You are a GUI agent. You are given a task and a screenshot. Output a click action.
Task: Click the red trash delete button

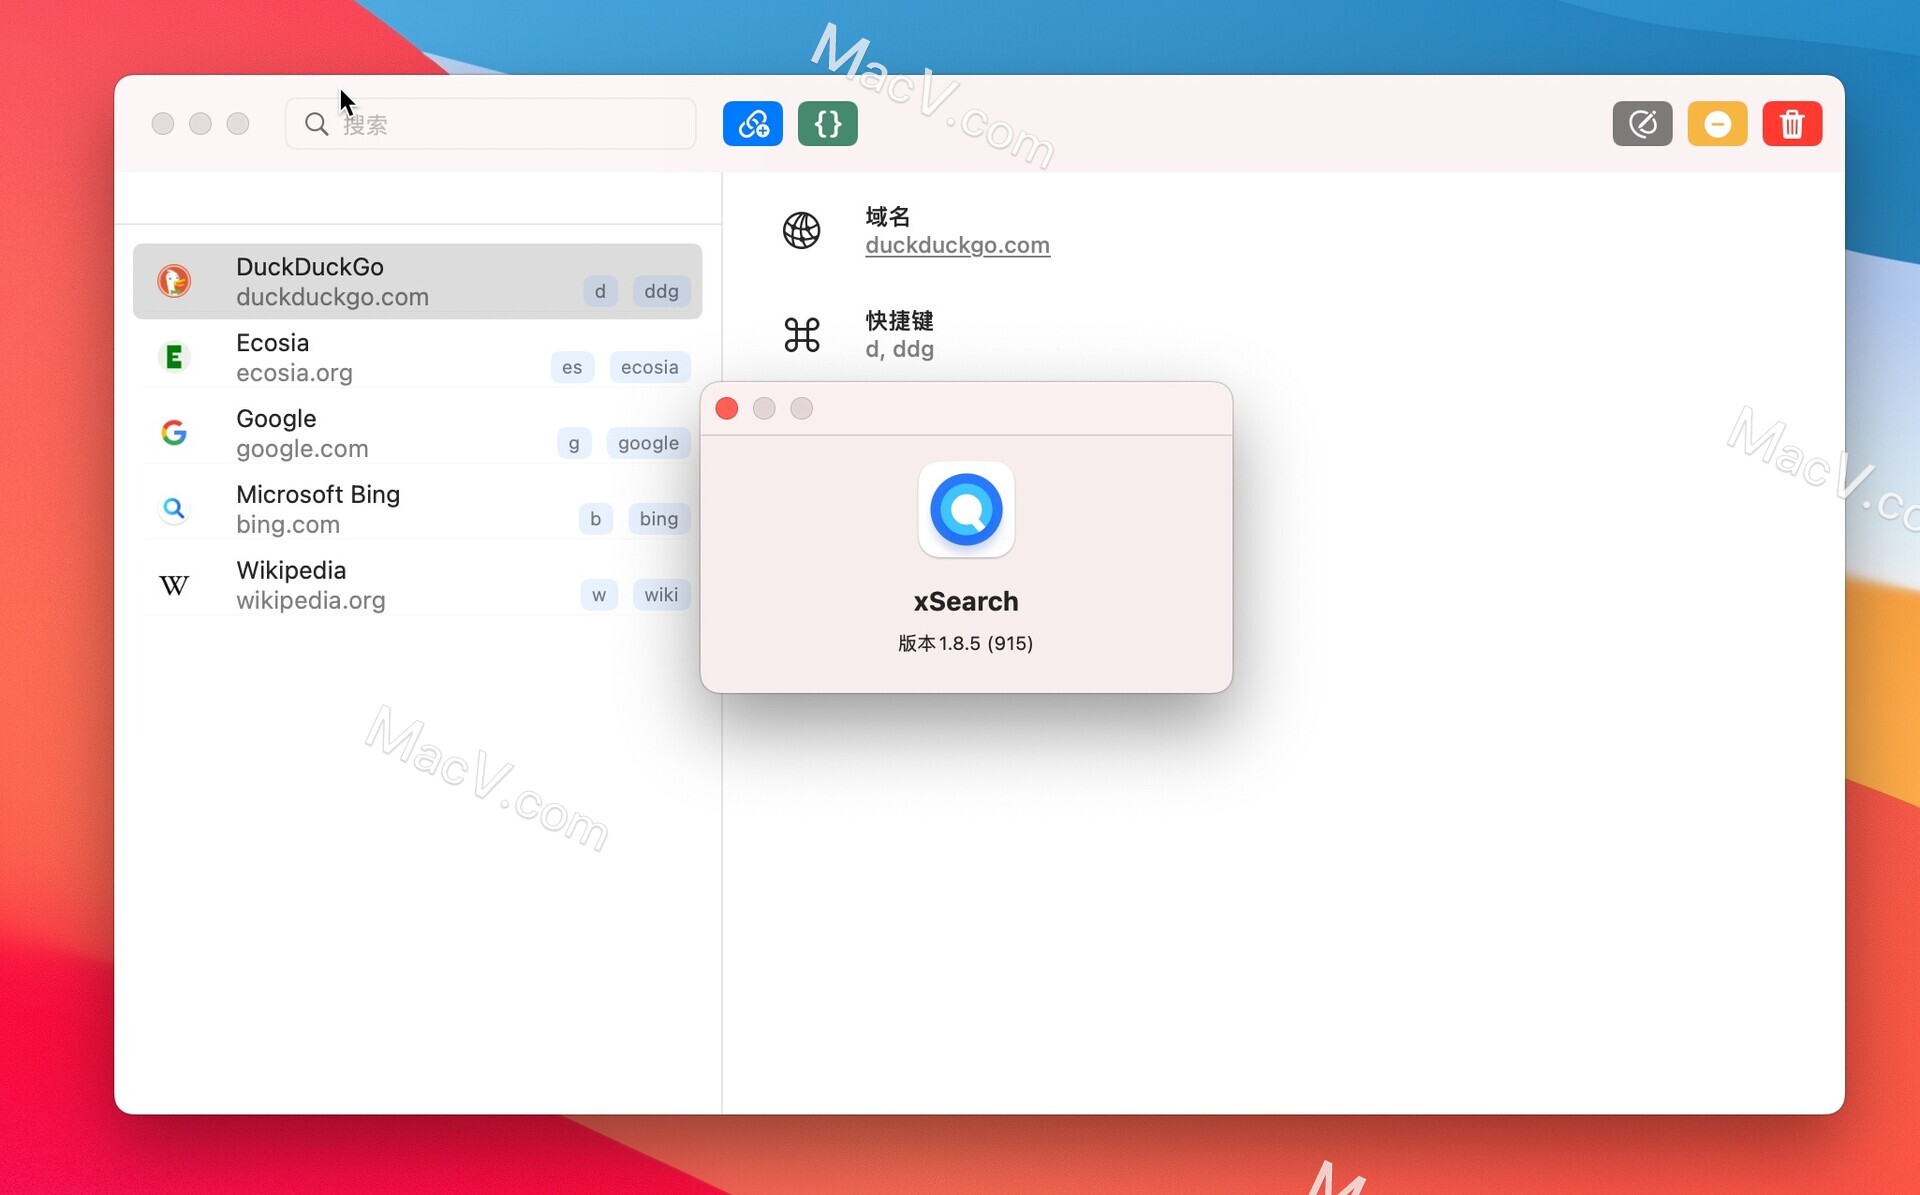pyautogui.click(x=1792, y=124)
